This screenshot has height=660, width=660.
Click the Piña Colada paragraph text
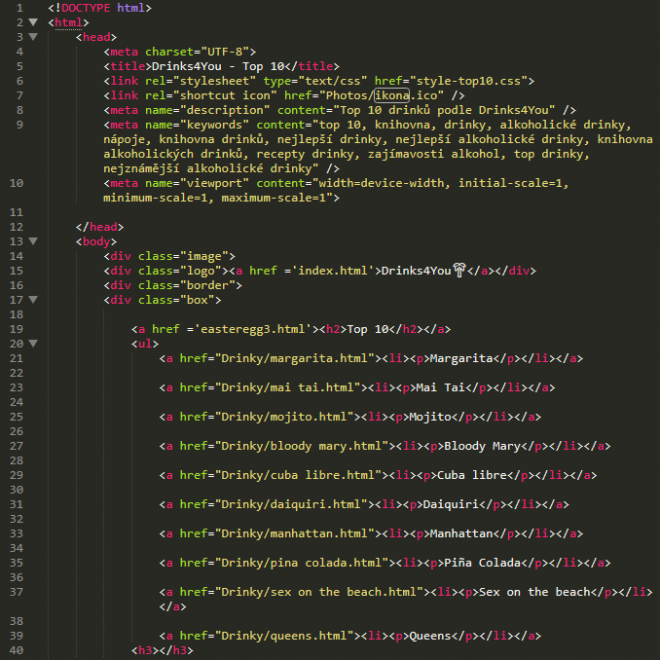(482, 562)
